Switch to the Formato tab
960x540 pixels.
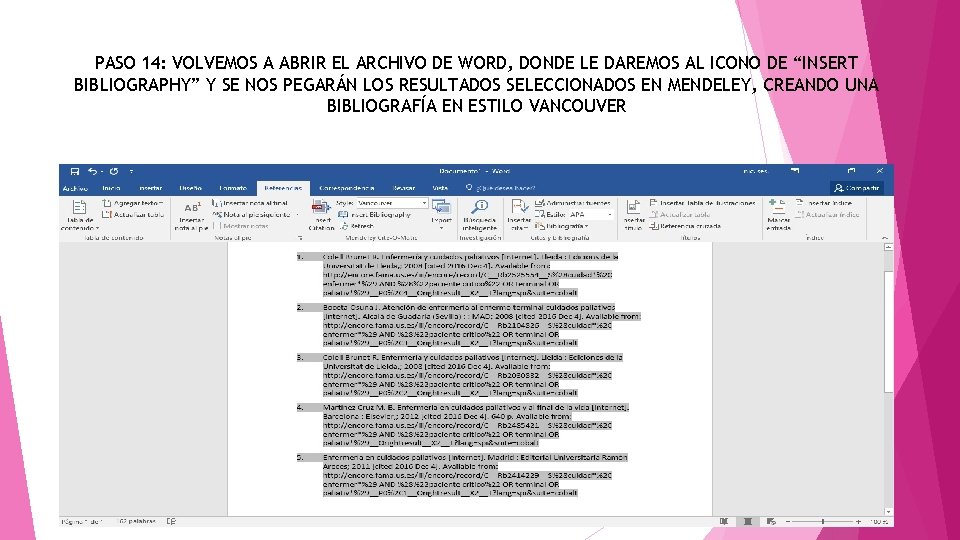pos(233,188)
